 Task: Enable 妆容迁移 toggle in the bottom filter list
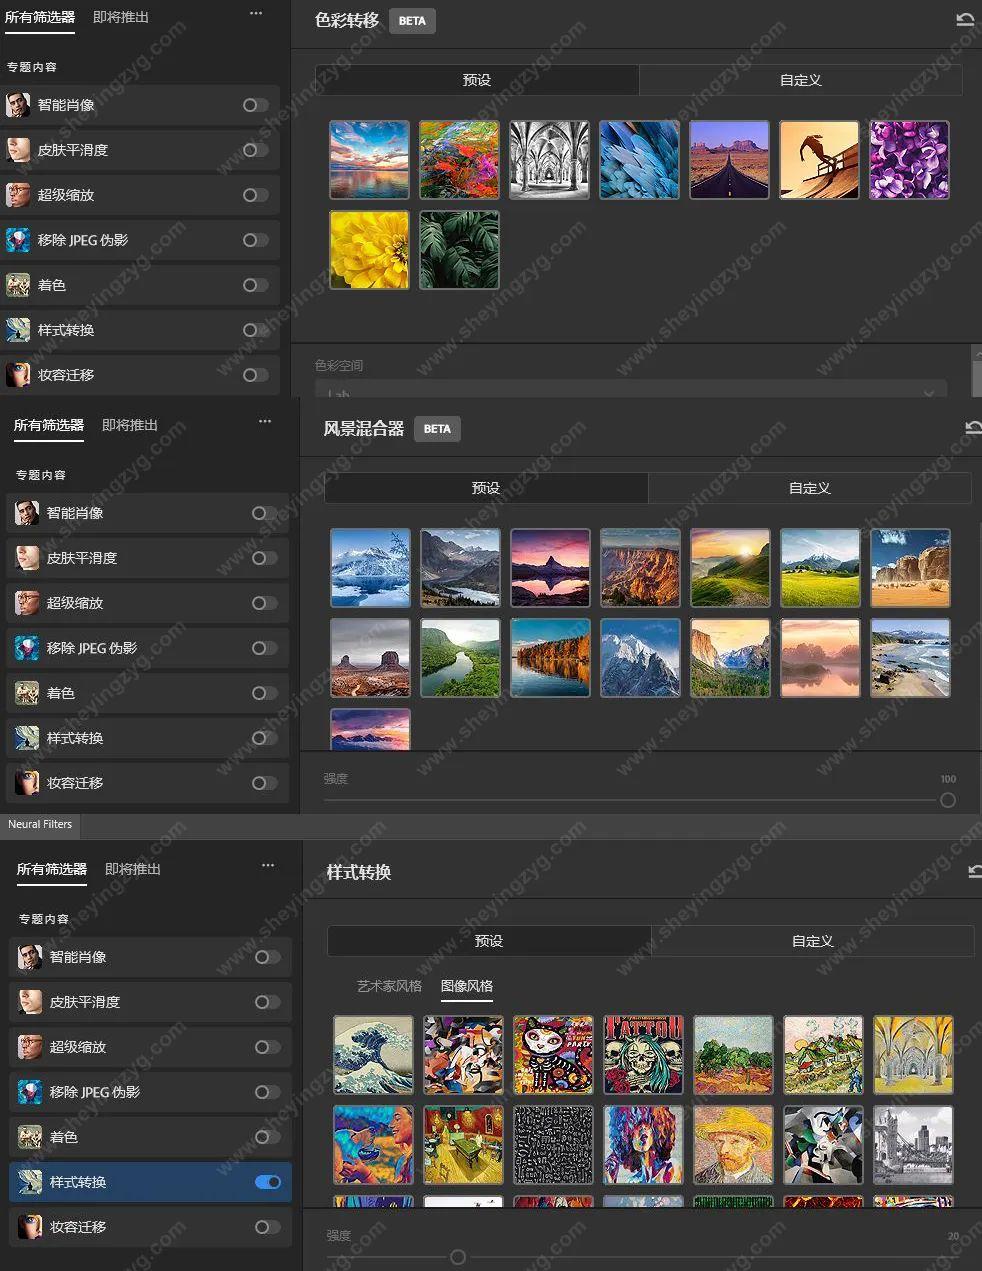pyautogui.click(x=267, y=1227)
